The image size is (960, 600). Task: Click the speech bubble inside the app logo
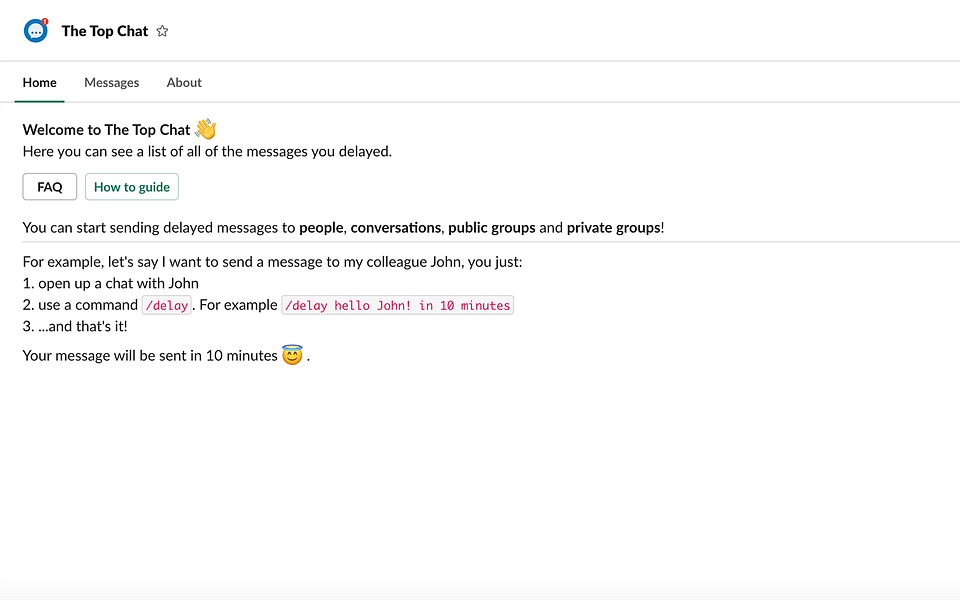click(35, 30)
